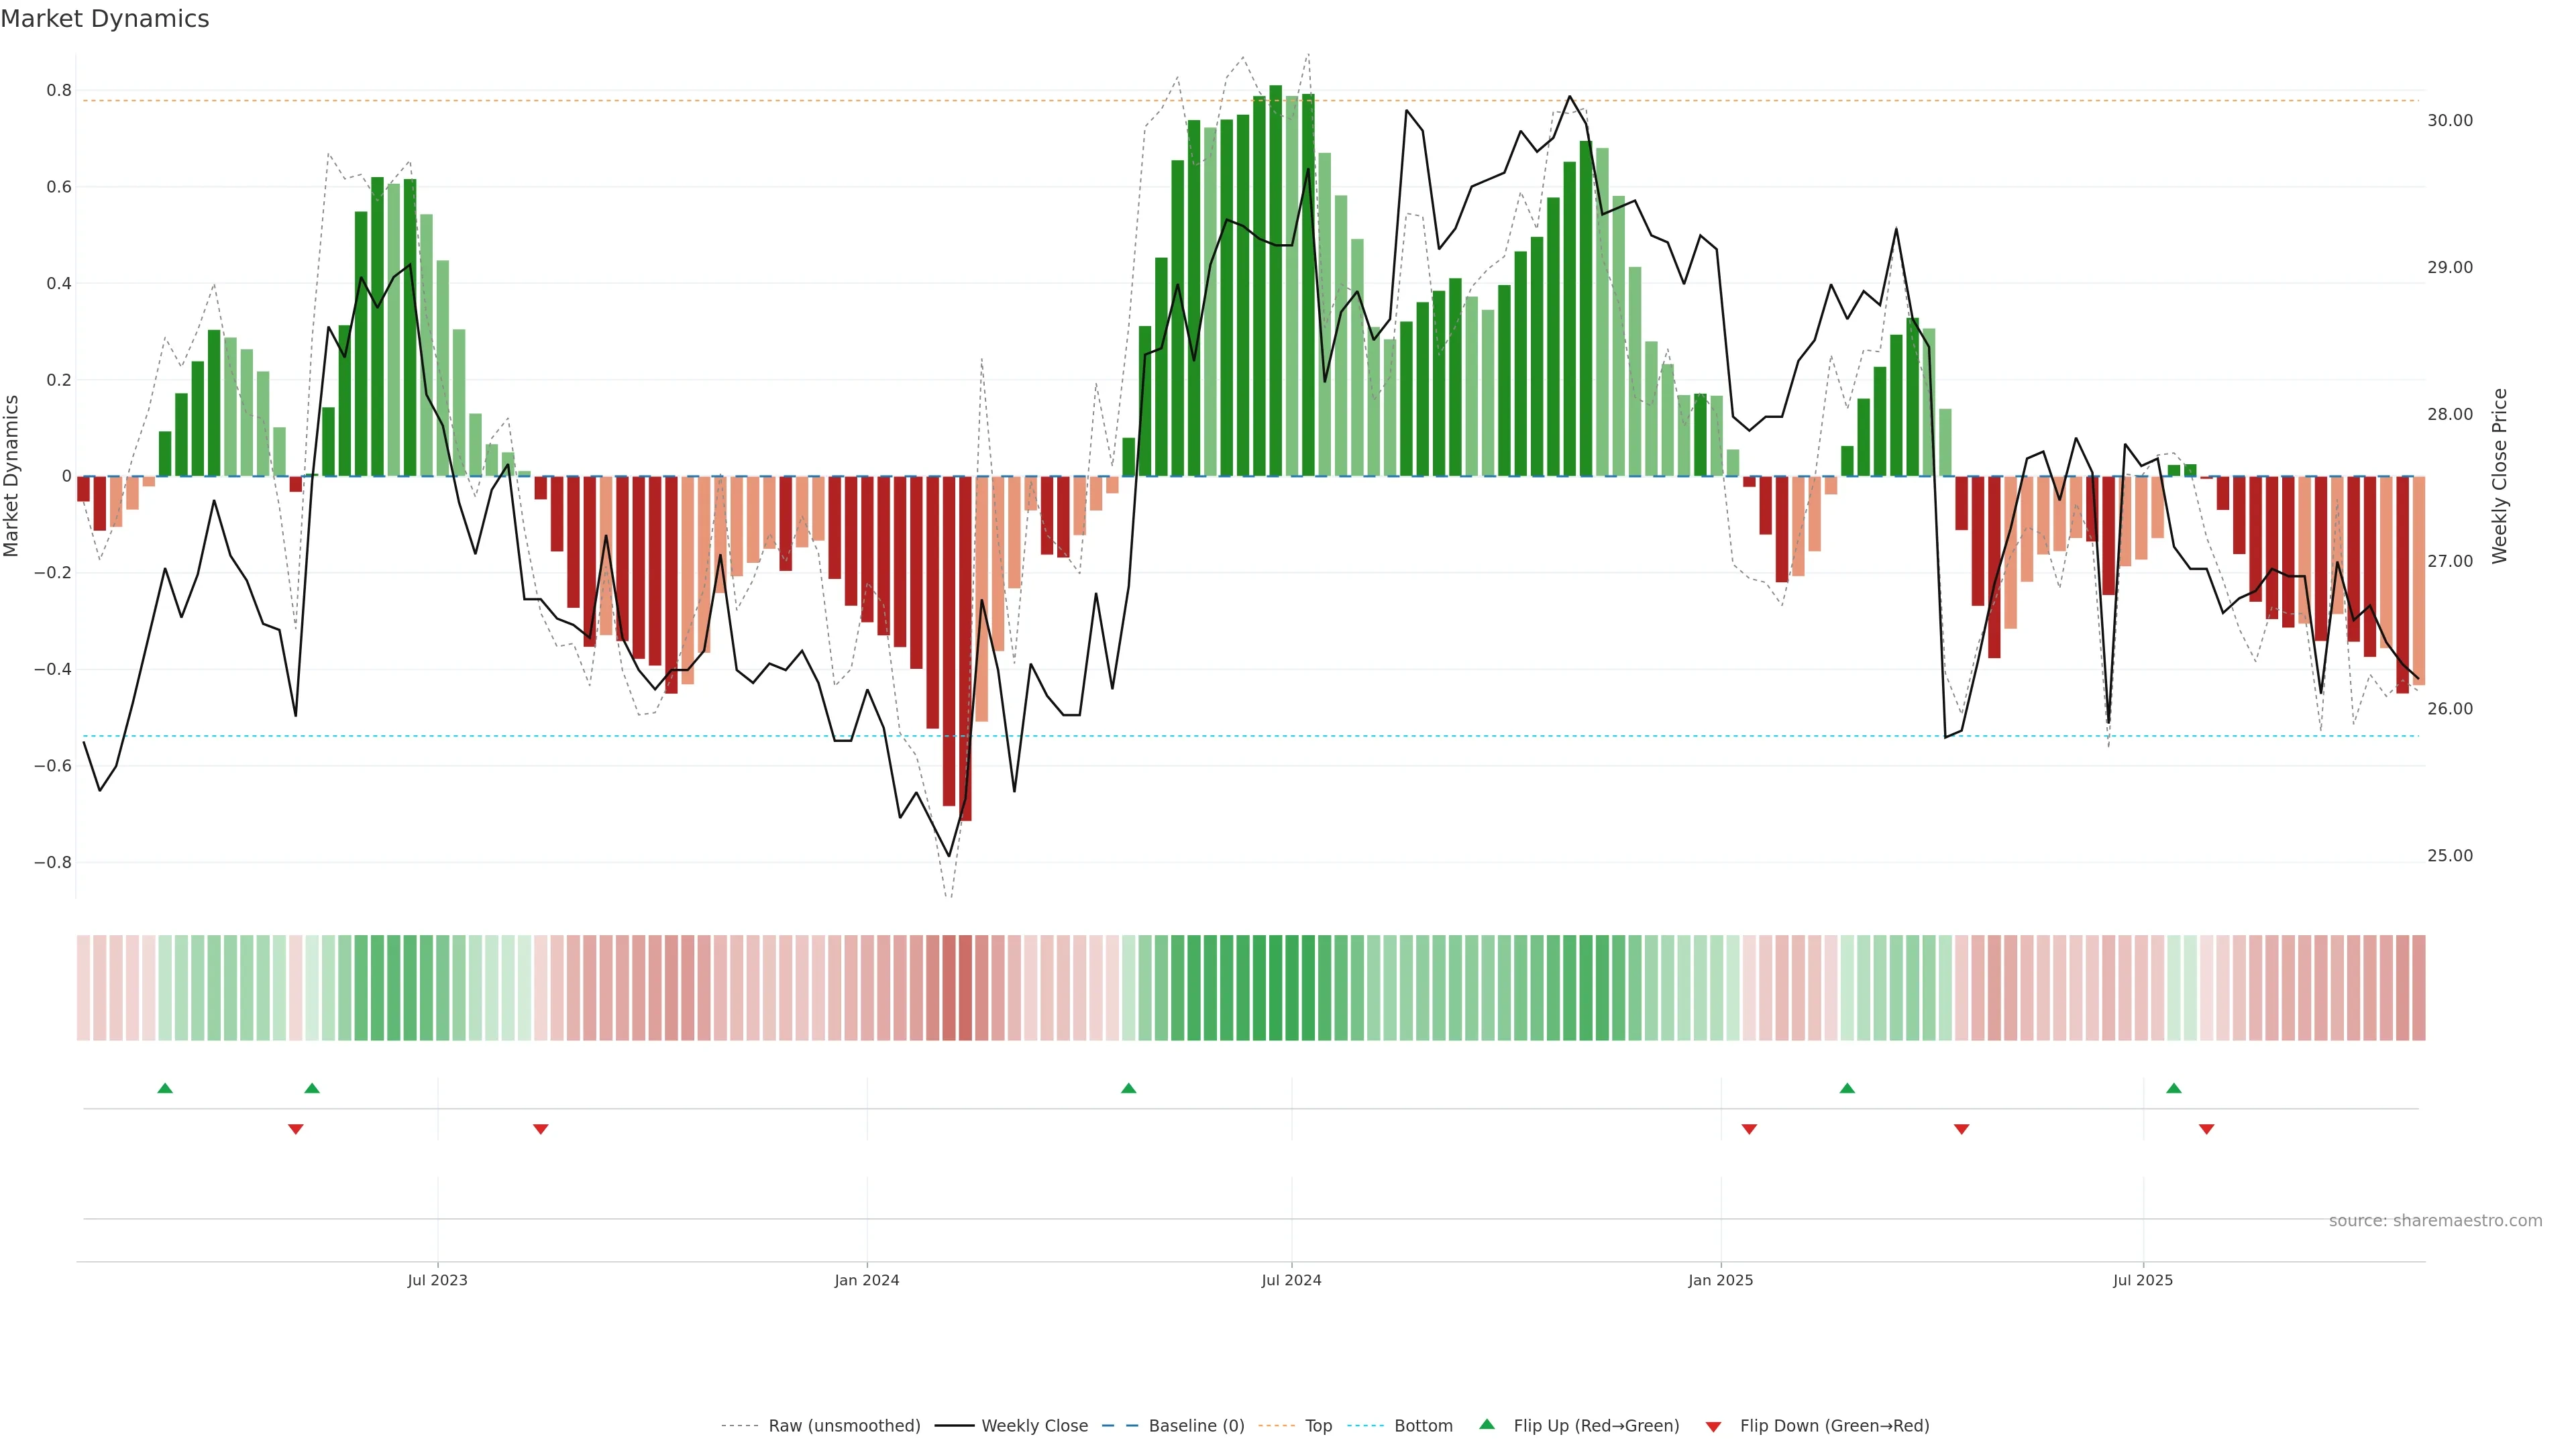The height and width of the screenshot is (1449, 2576).
Task: Click the last Flip Down marker after Jul 2025
Action: point(2207,1129)
